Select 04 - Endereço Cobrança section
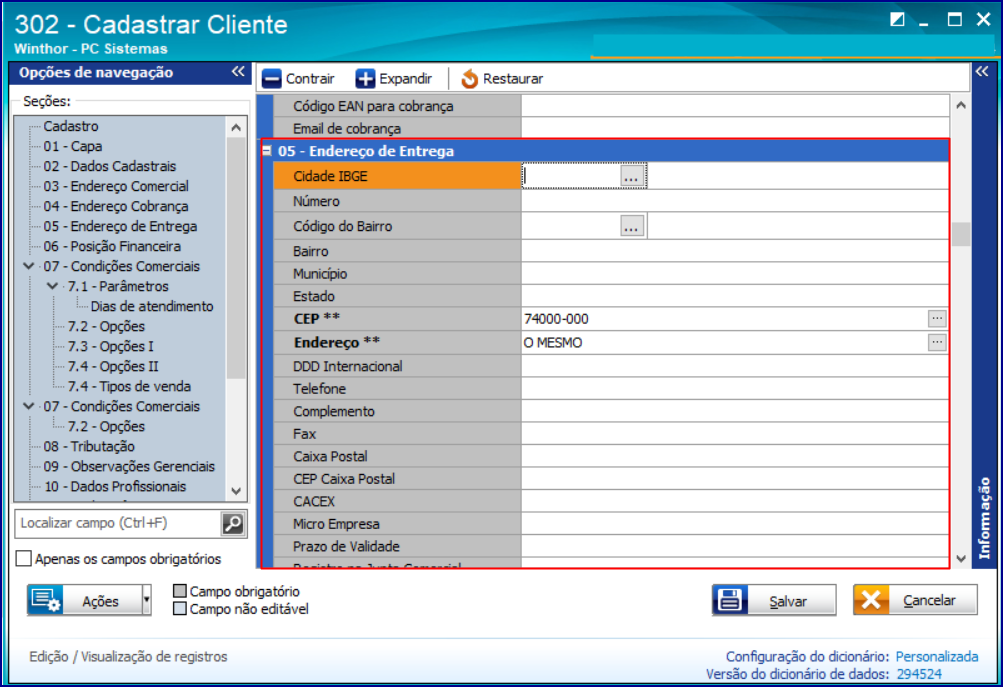 [x=116, y=206]
